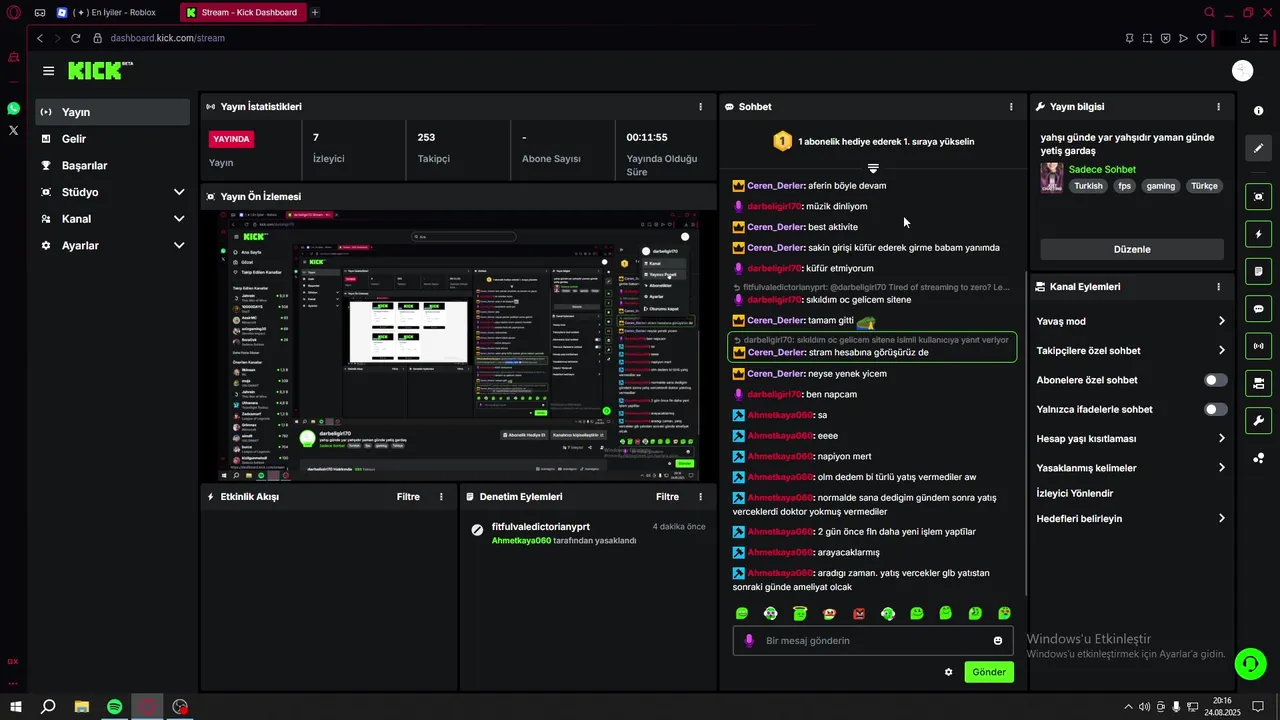Toggle the channel actions widget icon

click(x=1258, y=383)
